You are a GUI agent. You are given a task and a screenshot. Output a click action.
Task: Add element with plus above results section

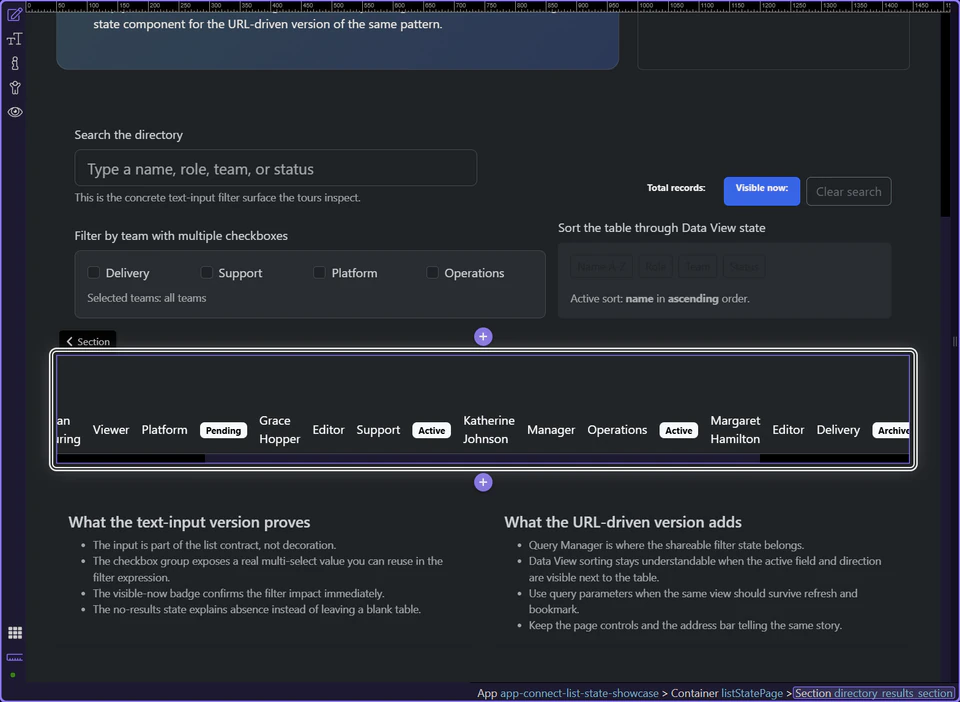pos(483,337)
